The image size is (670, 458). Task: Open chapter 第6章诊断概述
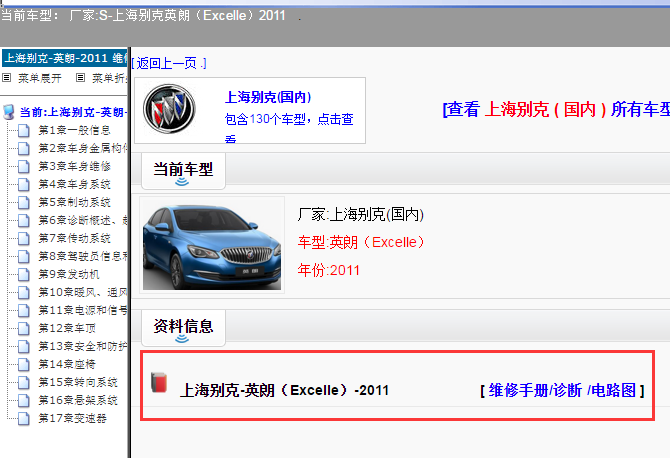[x=82, y=220]
